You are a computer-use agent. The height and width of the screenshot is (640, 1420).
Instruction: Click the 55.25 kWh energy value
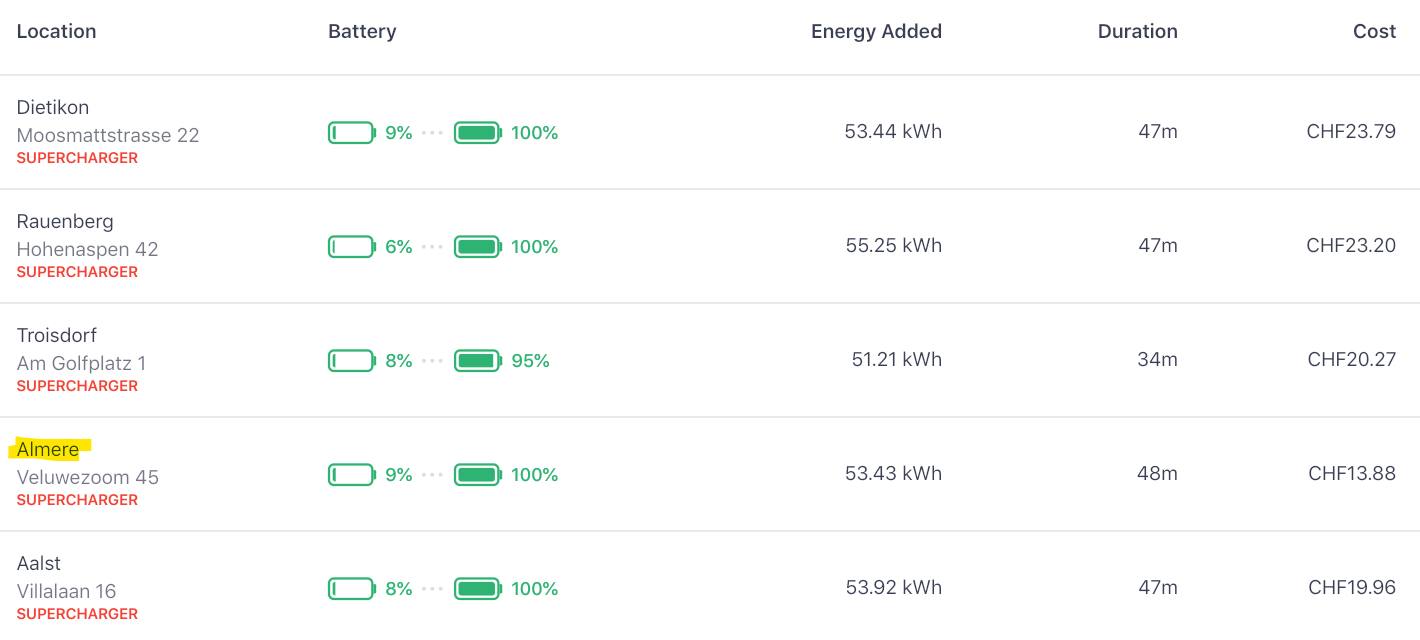tap(893, 246)
